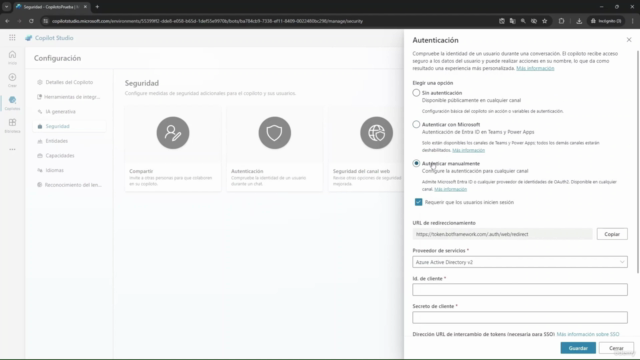Click the URL de redireccionamiento field
Screen dimensions: 640x360
[x=502, y=234]
